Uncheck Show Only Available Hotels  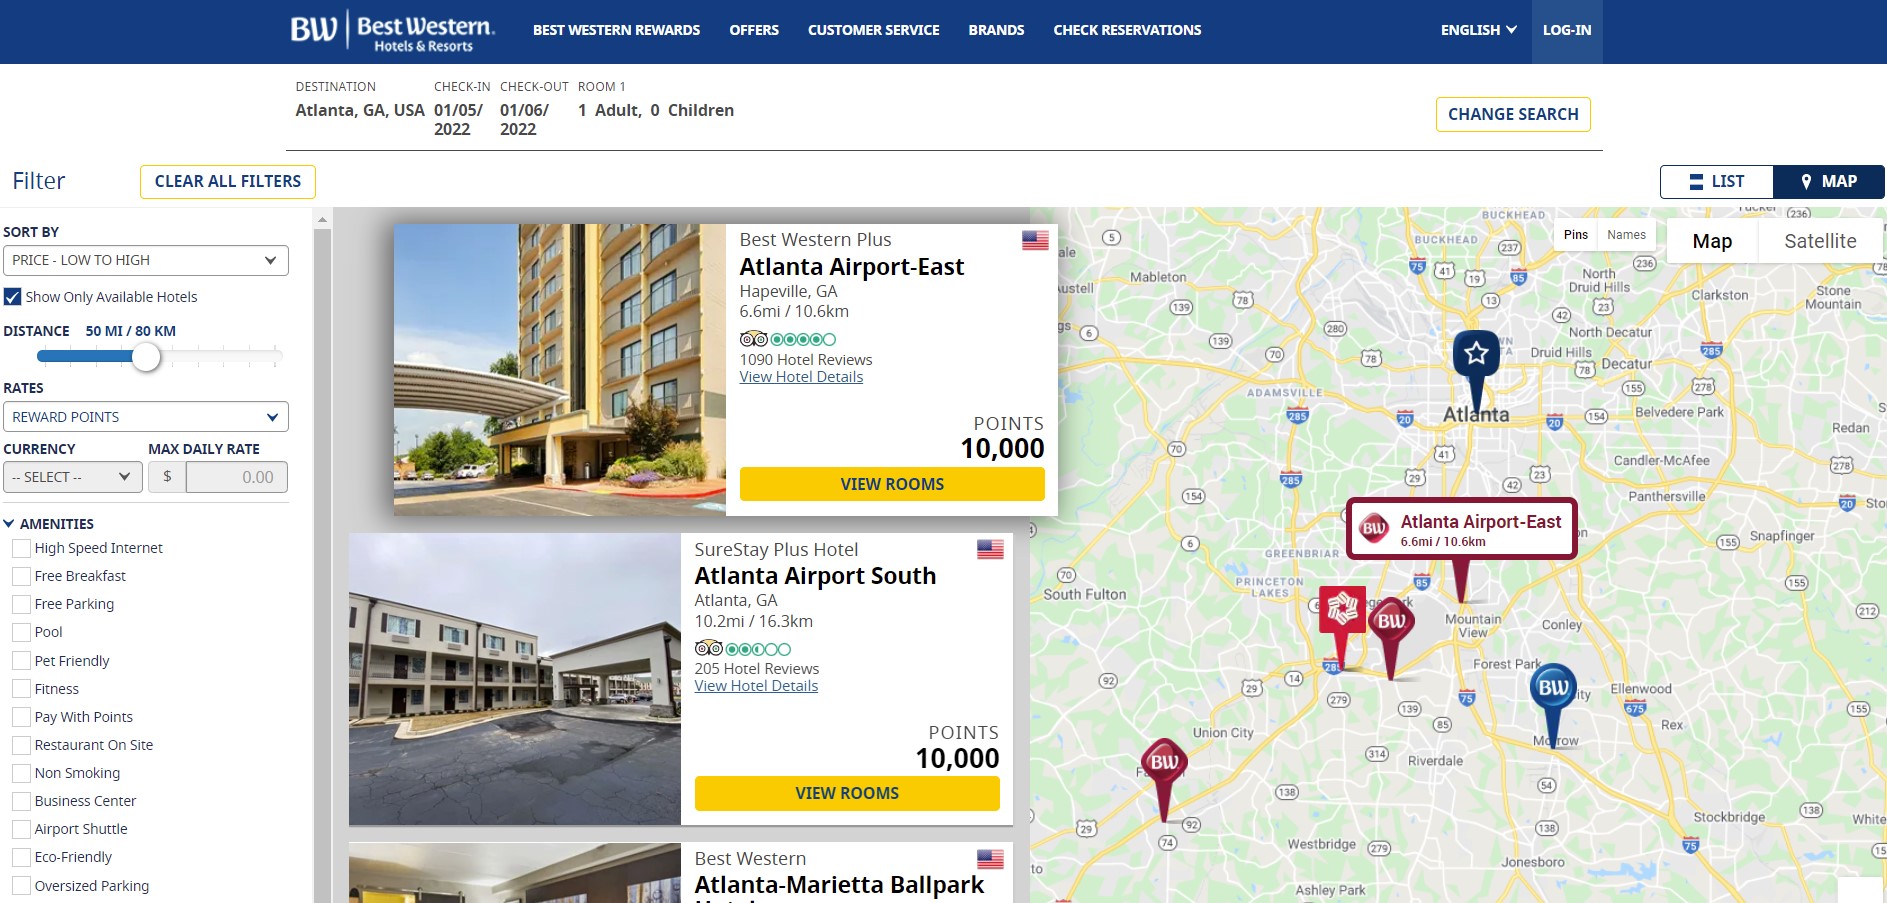point(13,296)
